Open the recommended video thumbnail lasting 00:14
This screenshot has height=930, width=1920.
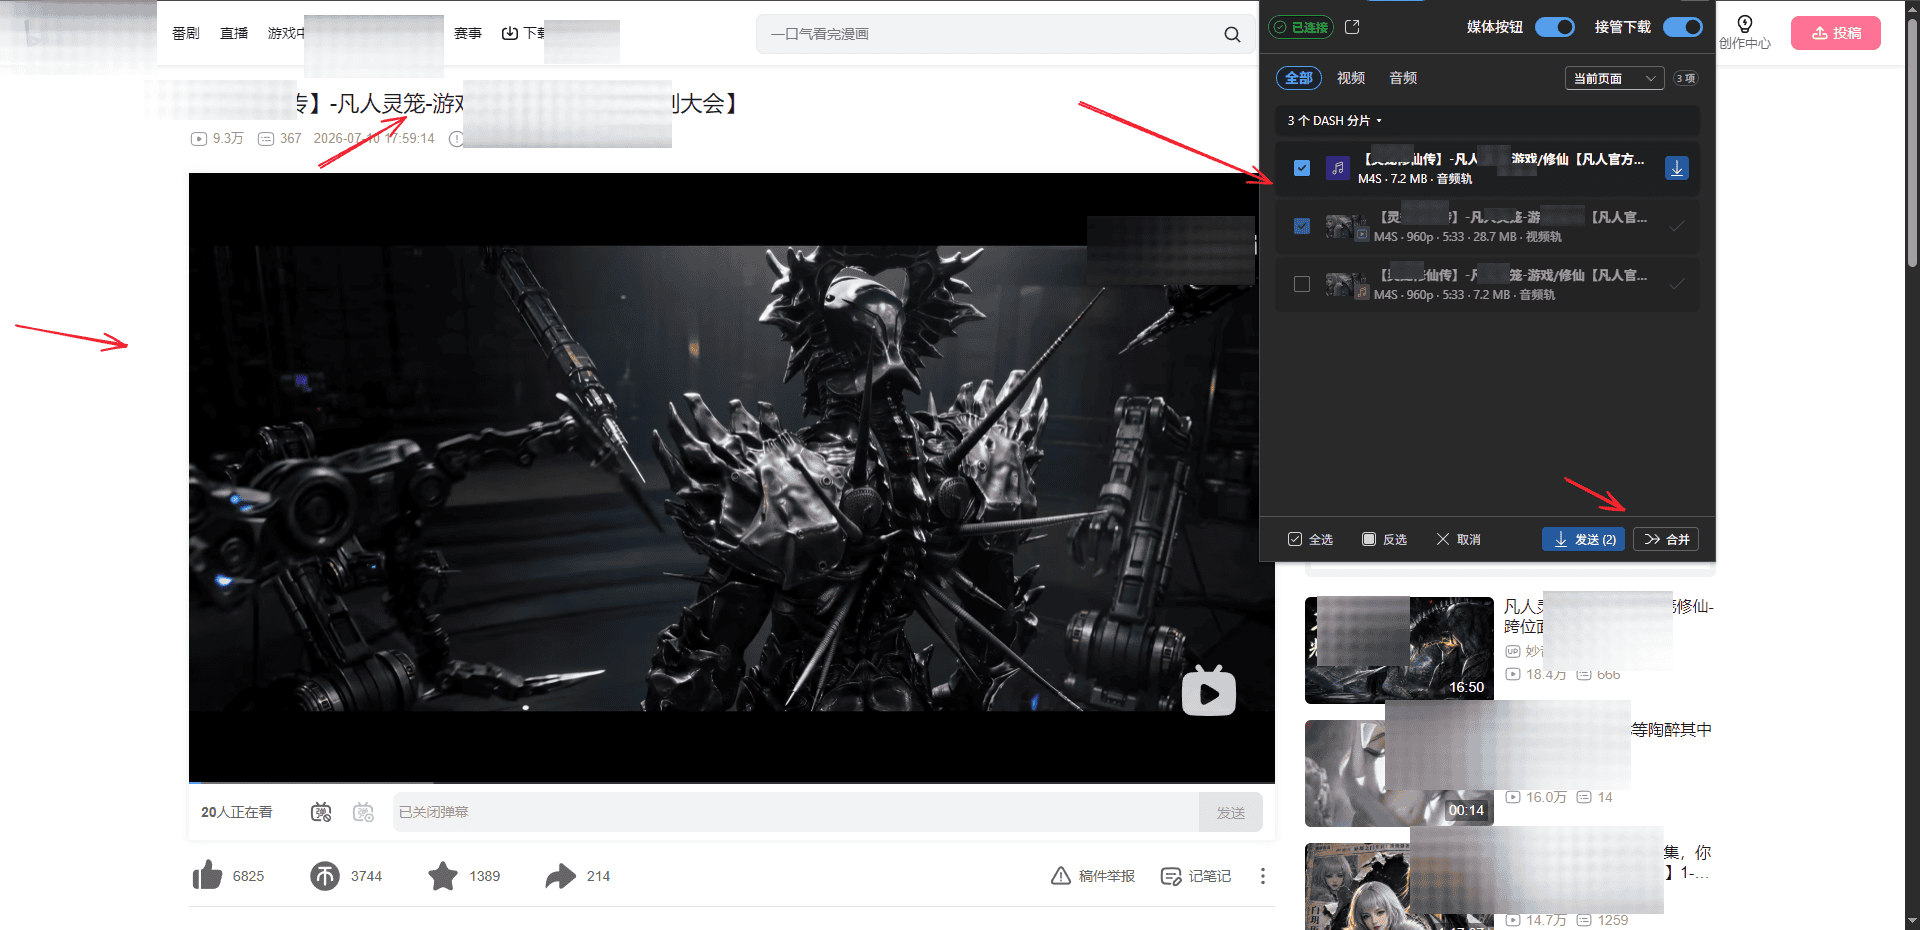1399,773
